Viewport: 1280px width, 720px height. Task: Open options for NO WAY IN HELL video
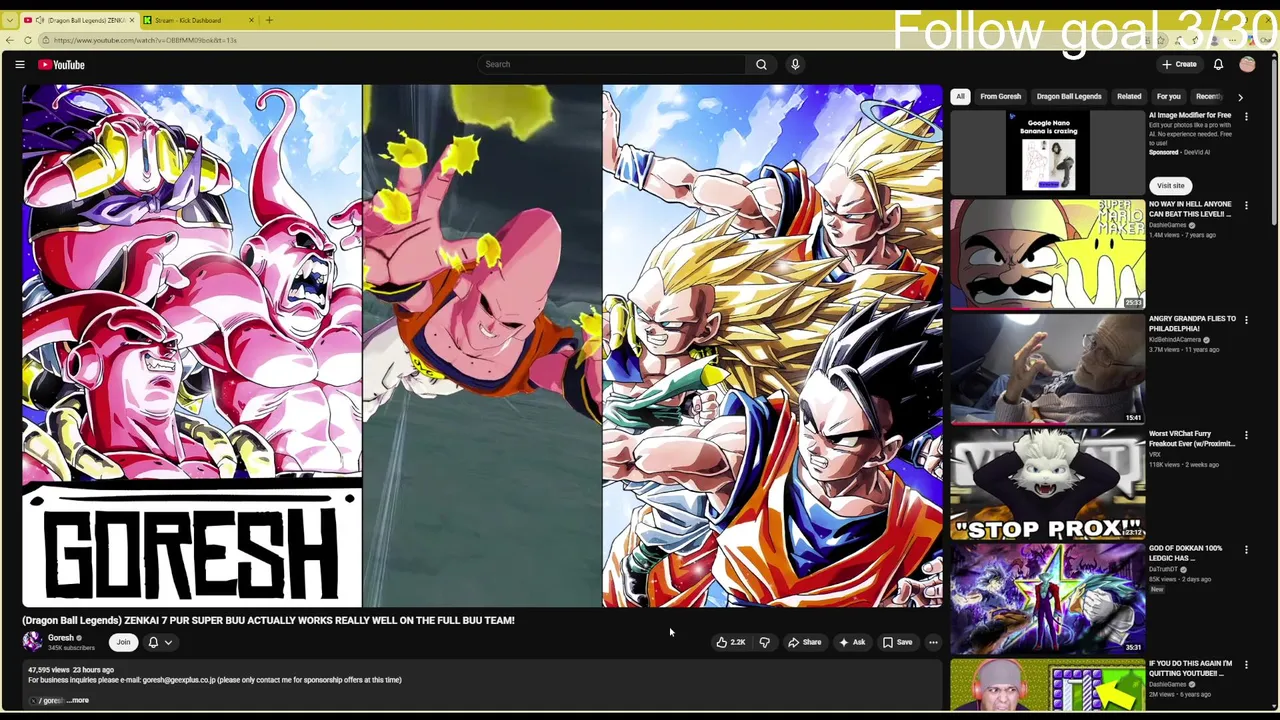point(1246,205)
